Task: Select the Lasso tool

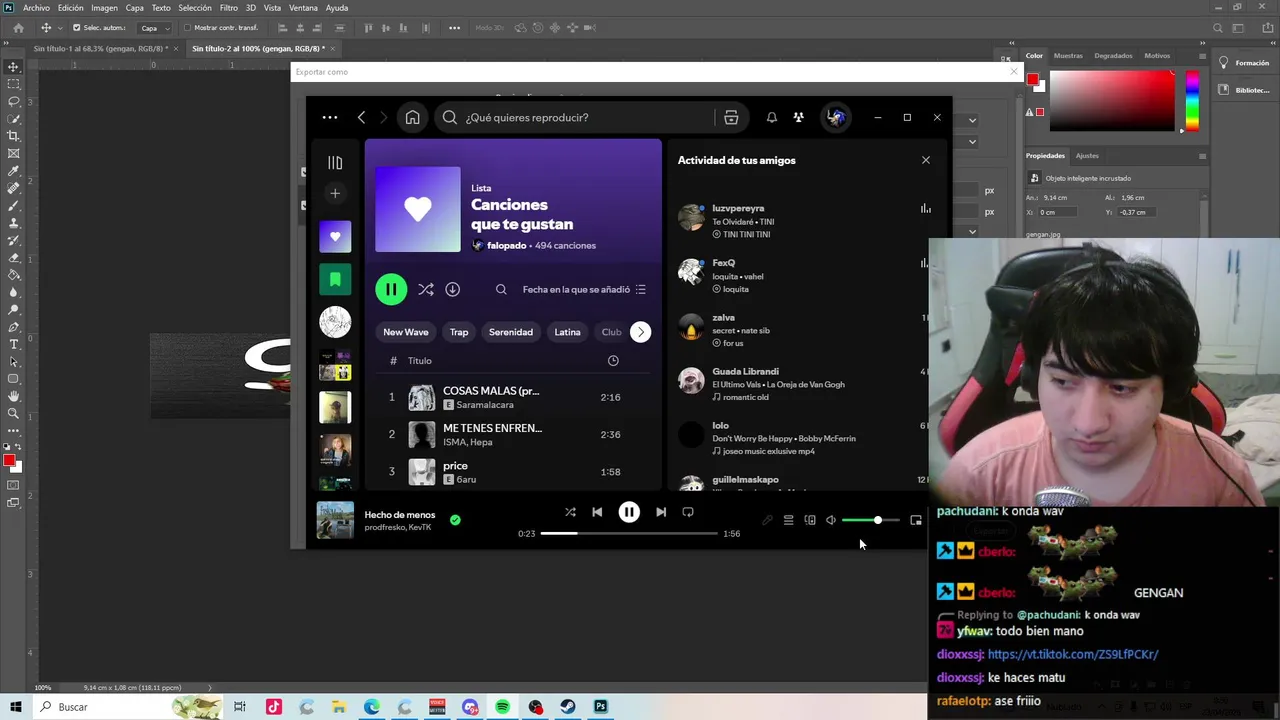Action: 13,101
